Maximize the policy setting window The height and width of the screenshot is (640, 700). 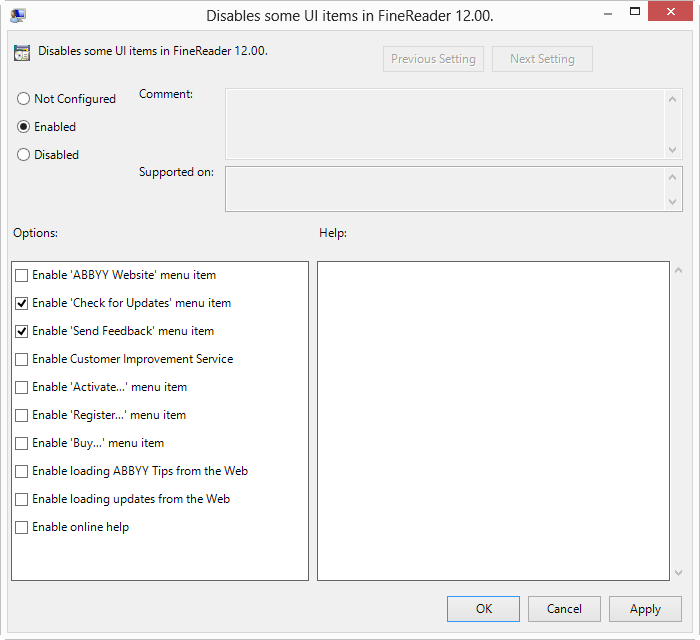click(635, 12)
